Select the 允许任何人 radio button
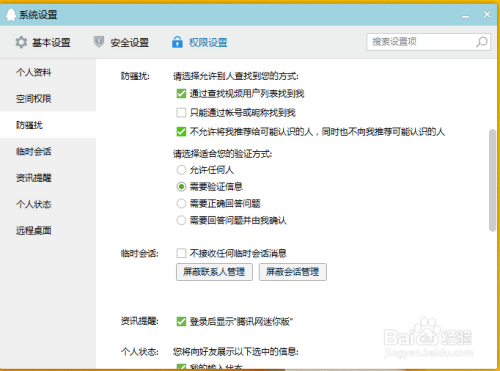Screen dimensions: 500x371 coord(181,170)
